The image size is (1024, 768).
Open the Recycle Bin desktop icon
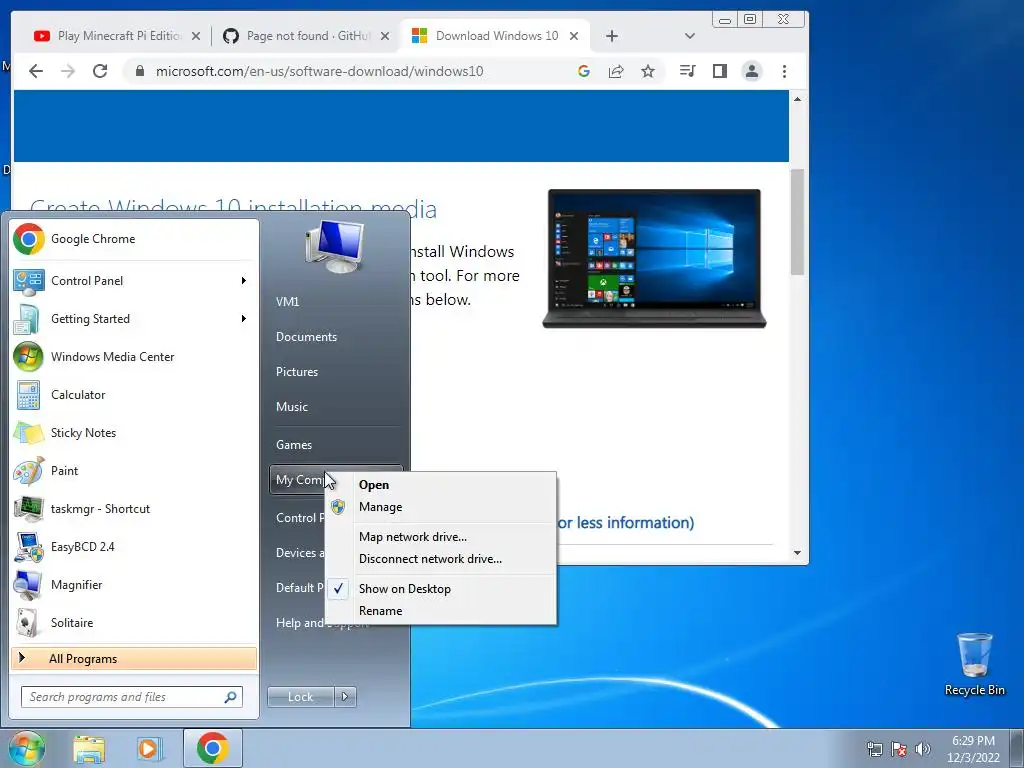(x=974, y=664)
